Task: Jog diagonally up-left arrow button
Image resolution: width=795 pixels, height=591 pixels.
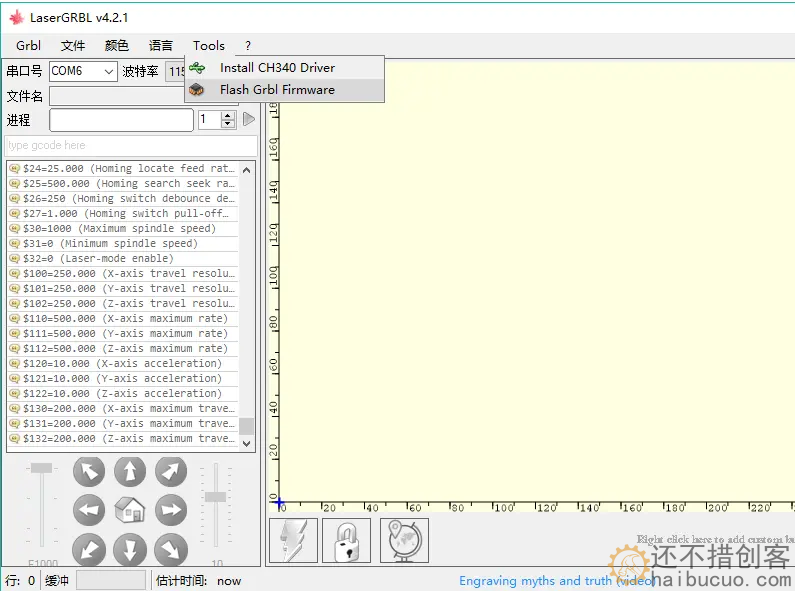Action: point(89,471)
